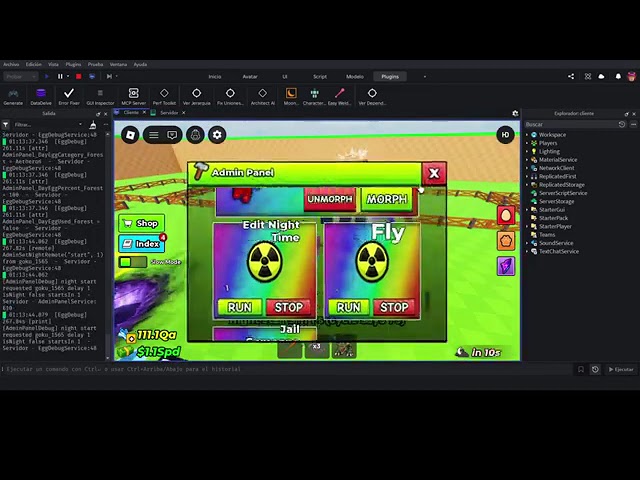Image resolution: width=640 pixels, height=480 pixels.
Task: Click the command bar input field
Action: click(x=287, y=369)
